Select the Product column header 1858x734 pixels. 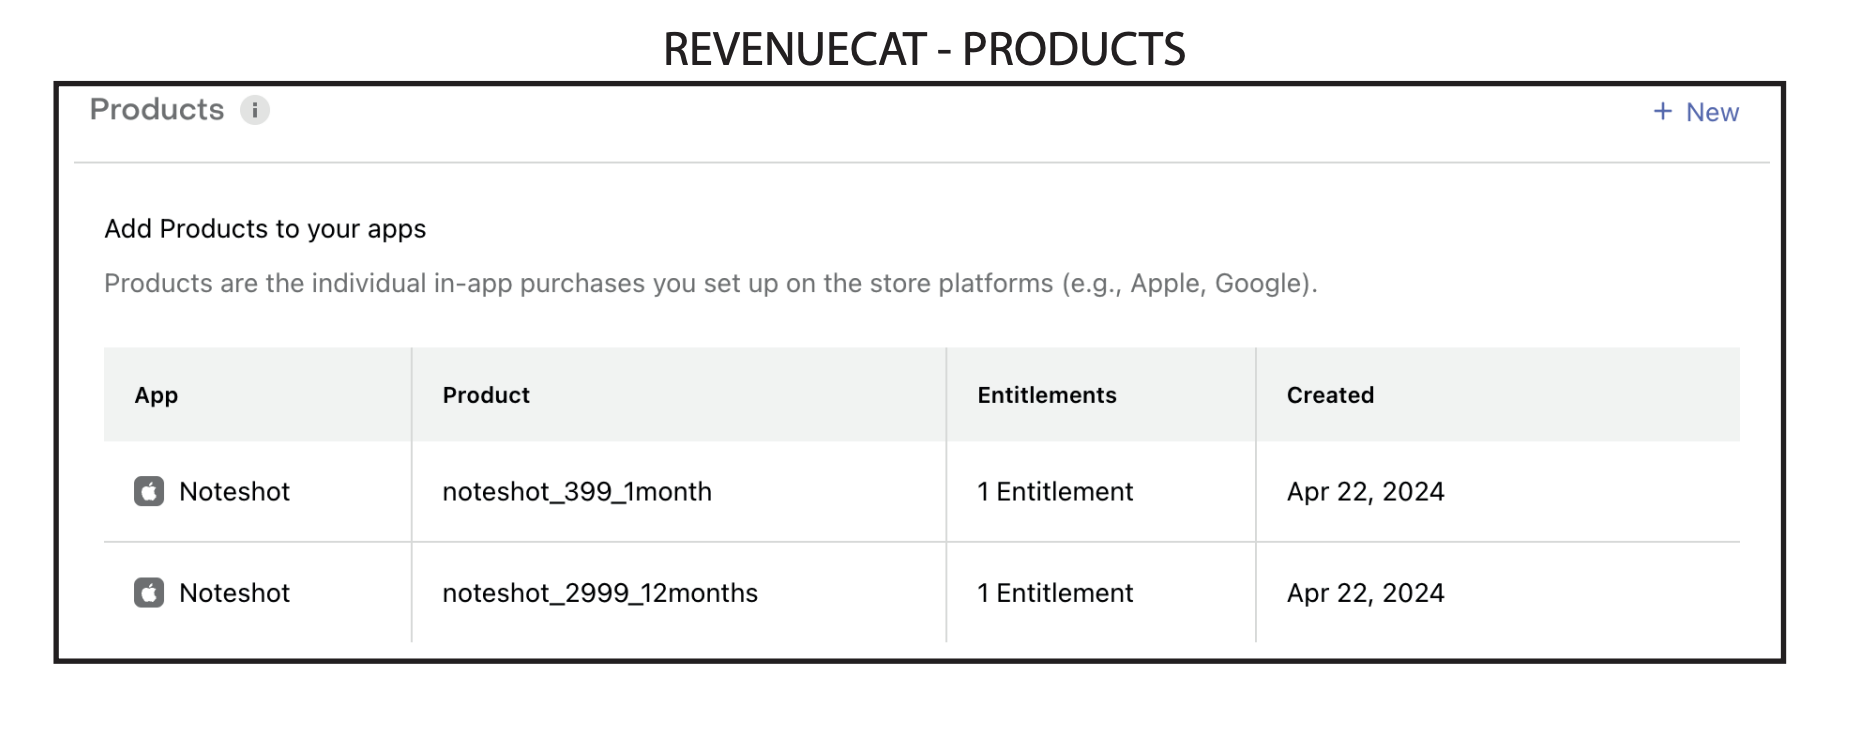click(486, 395)
